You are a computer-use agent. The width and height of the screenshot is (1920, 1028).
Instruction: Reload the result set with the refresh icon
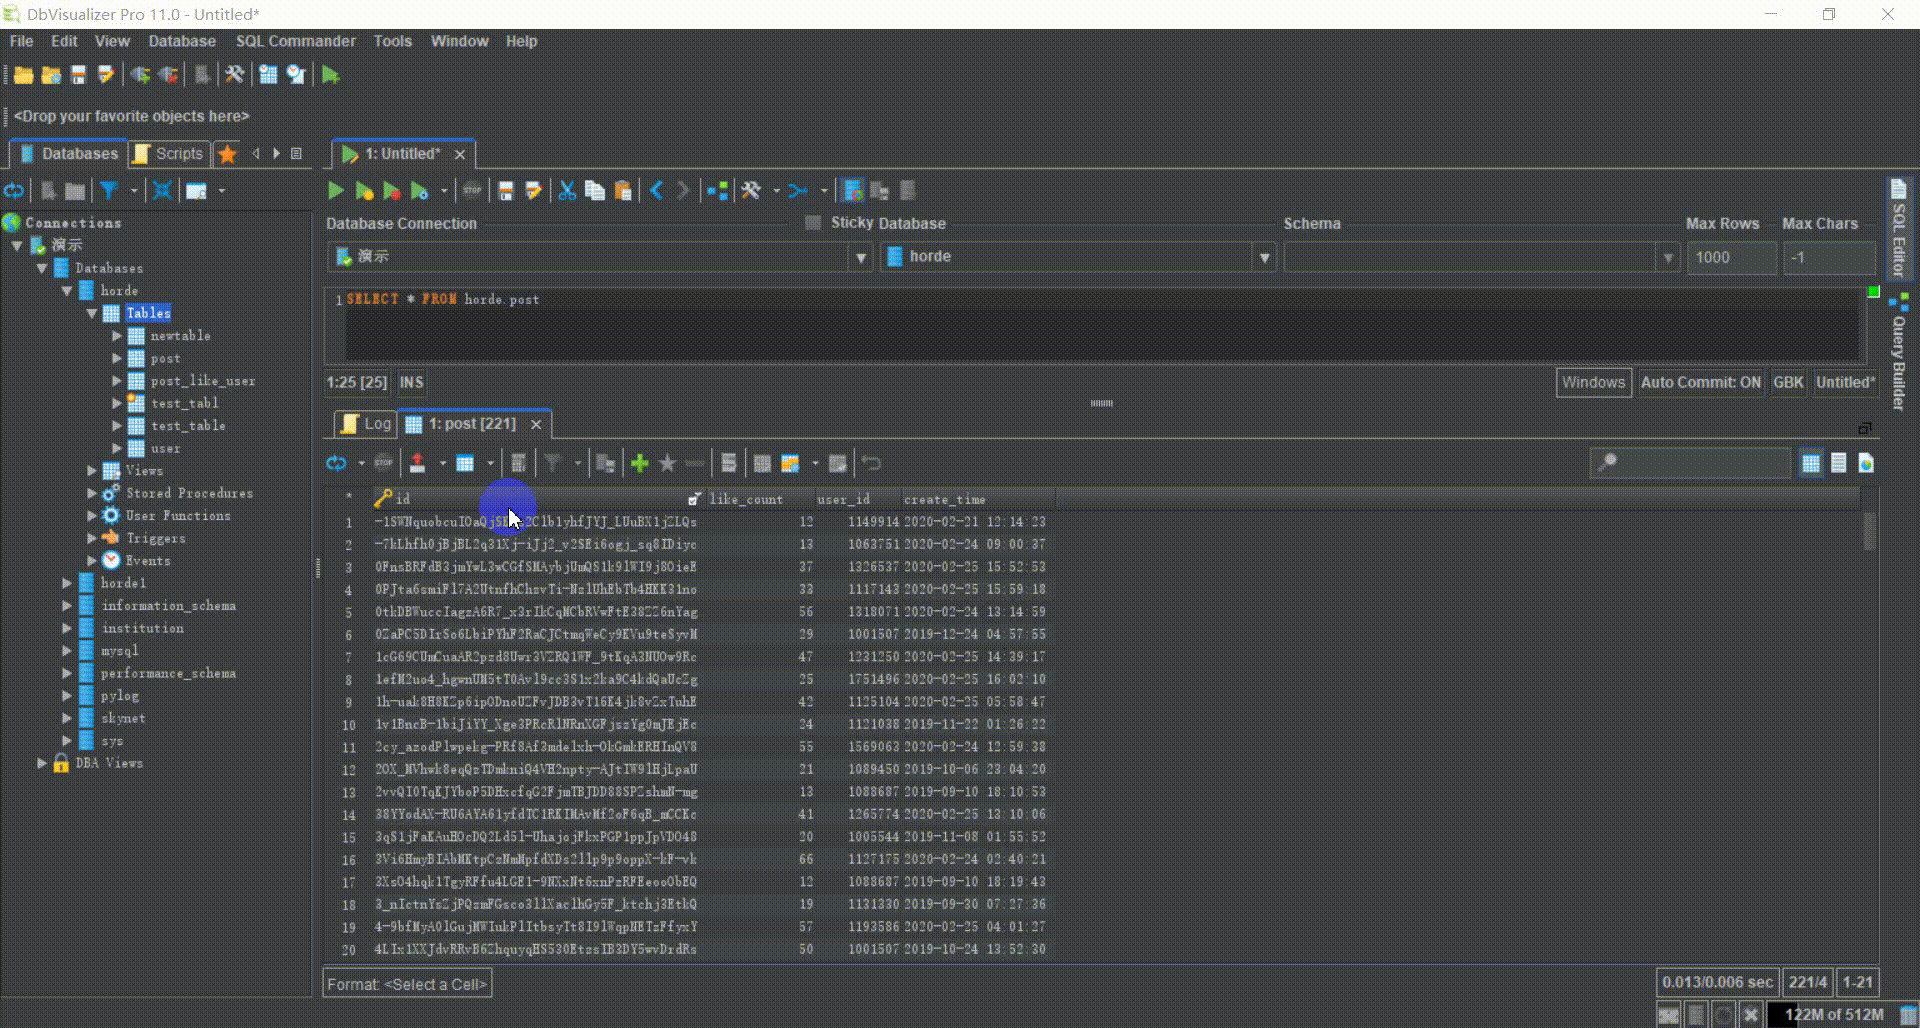coord(335,462)
